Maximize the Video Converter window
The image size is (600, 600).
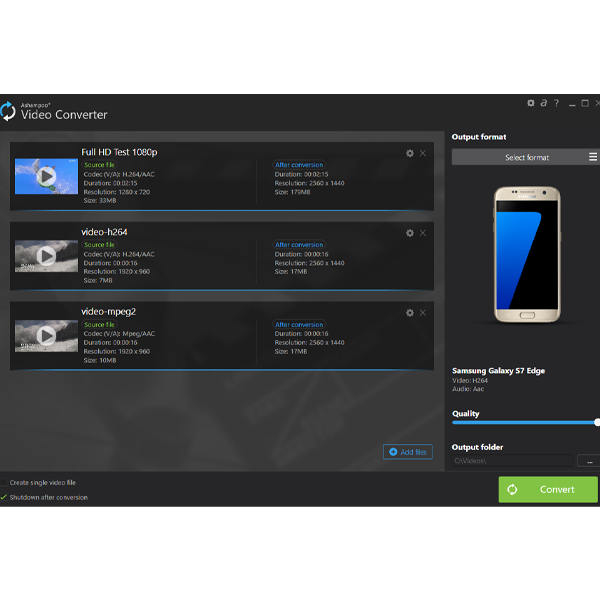pos(585,103)
